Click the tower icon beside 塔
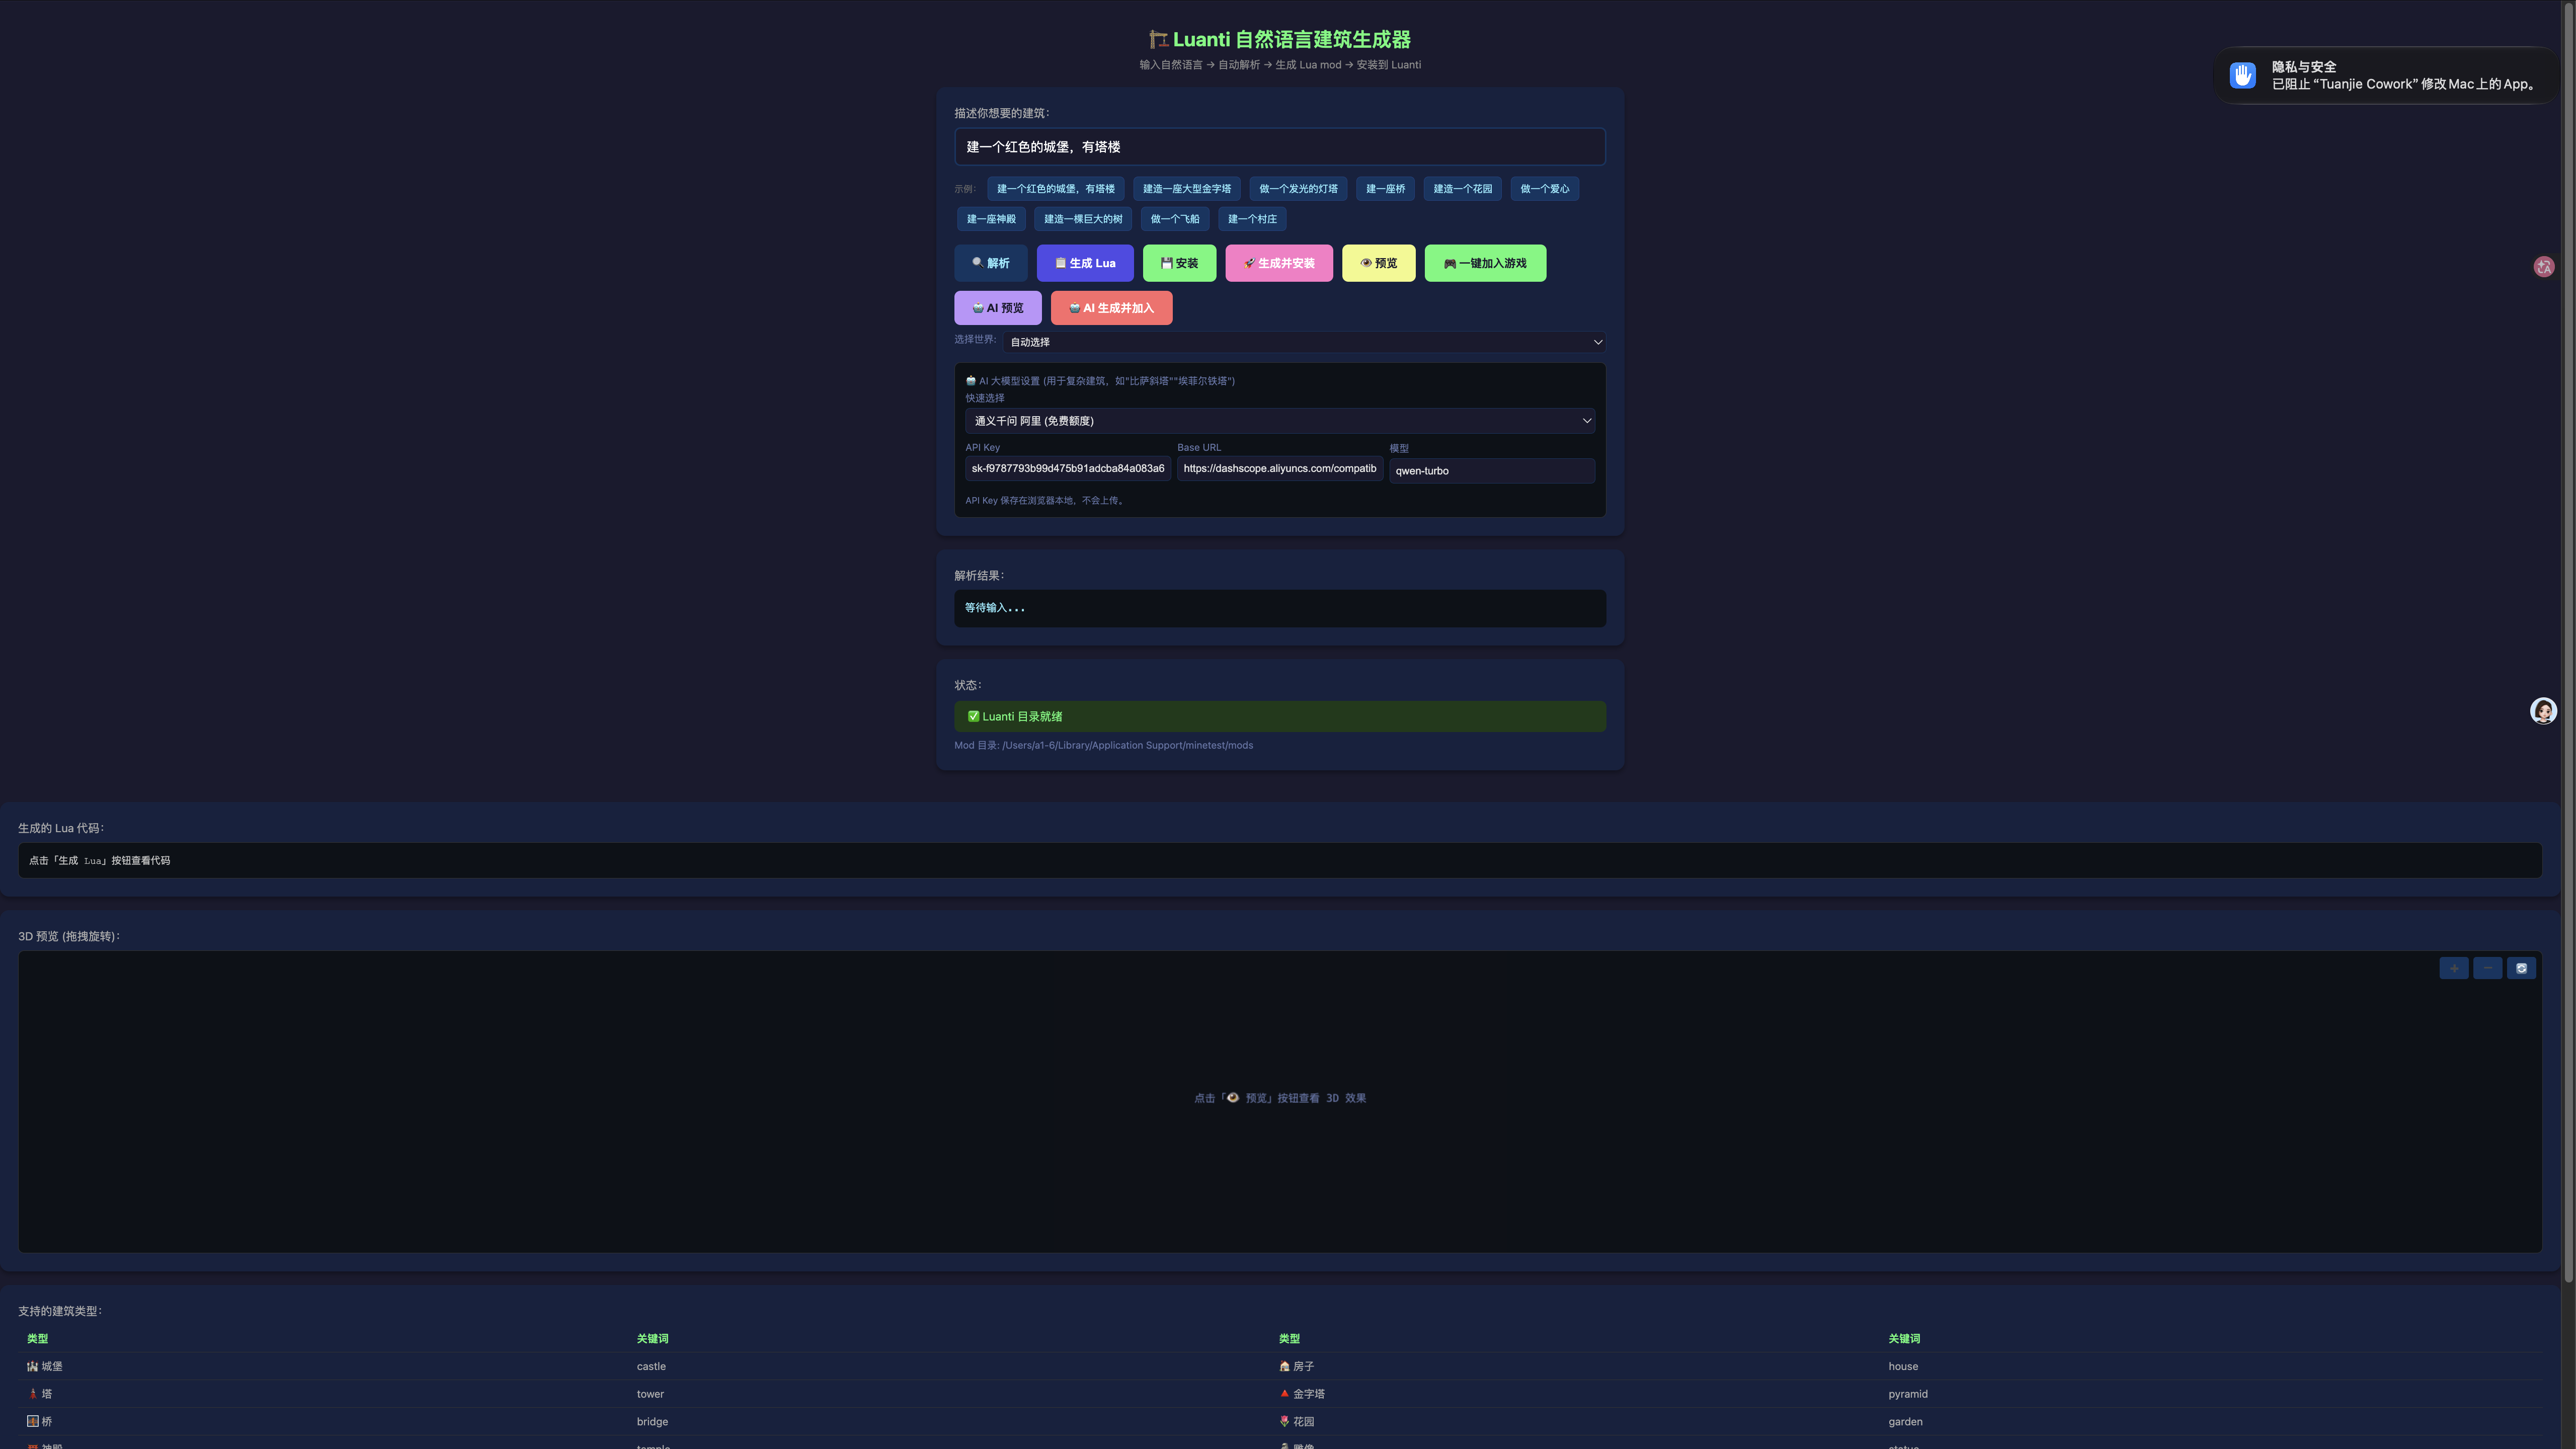Viewport: 2576px width, 1449px height. [33, 1394]
